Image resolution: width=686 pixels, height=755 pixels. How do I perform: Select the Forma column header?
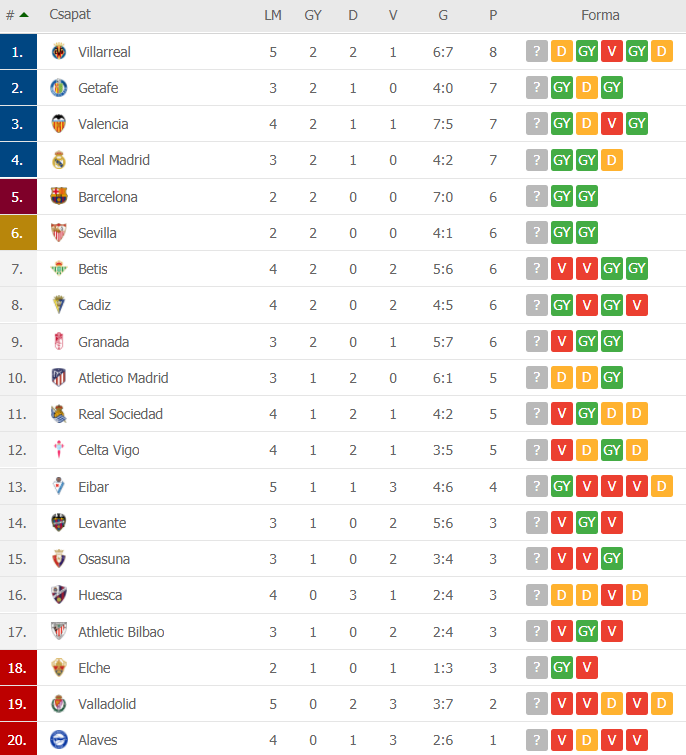point(600,15)
